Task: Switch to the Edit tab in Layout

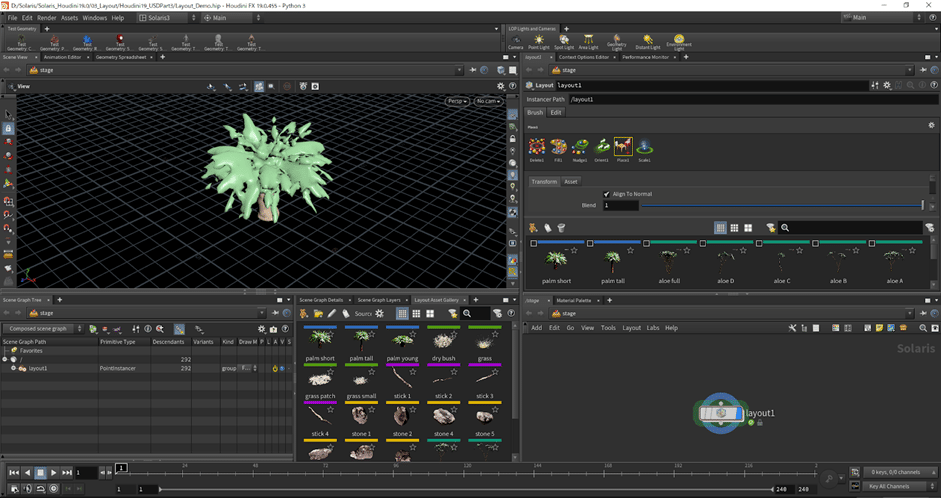Action: (556, 113)
